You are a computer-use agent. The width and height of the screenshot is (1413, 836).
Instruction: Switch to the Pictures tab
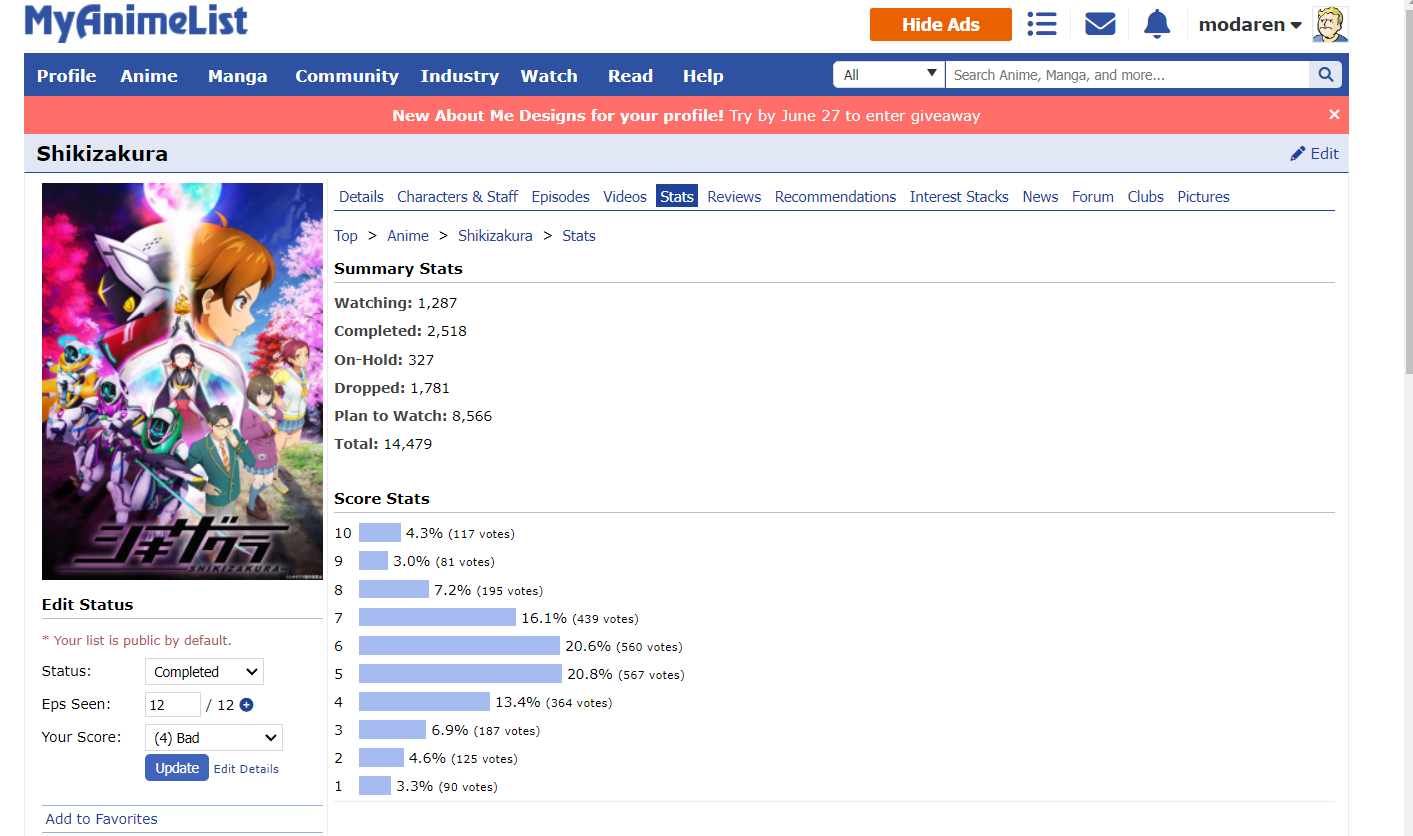[x=1203, y=197]
